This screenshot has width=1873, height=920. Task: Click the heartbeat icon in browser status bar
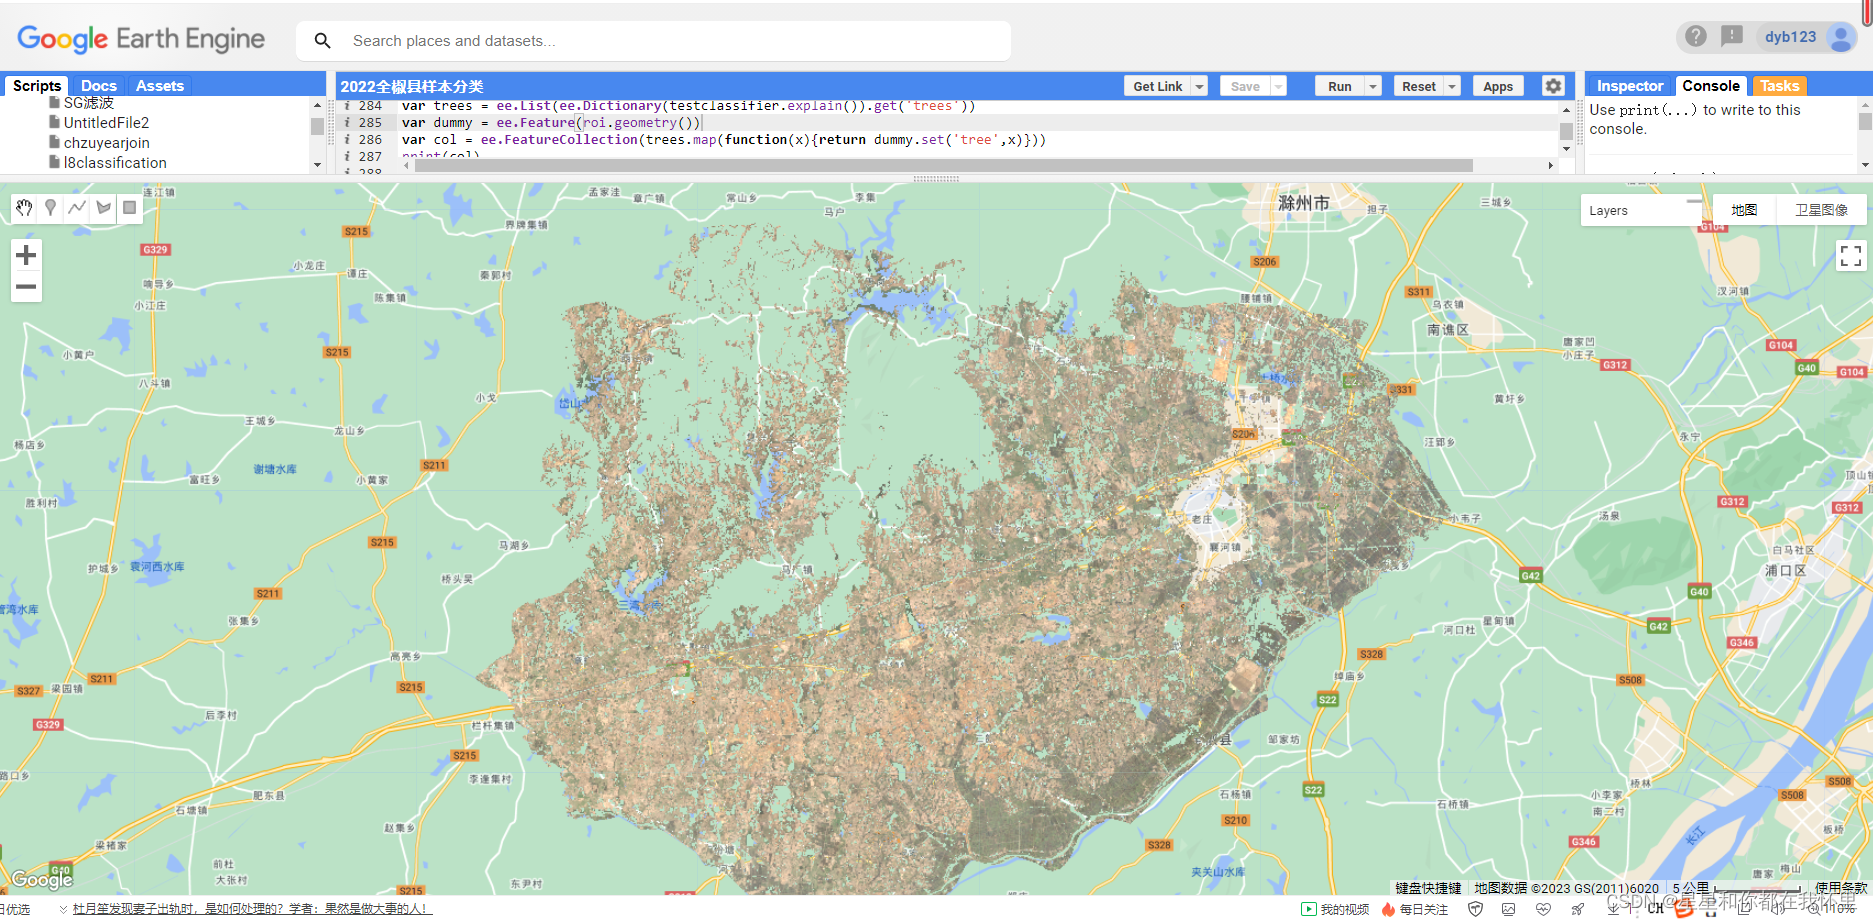1543,909
